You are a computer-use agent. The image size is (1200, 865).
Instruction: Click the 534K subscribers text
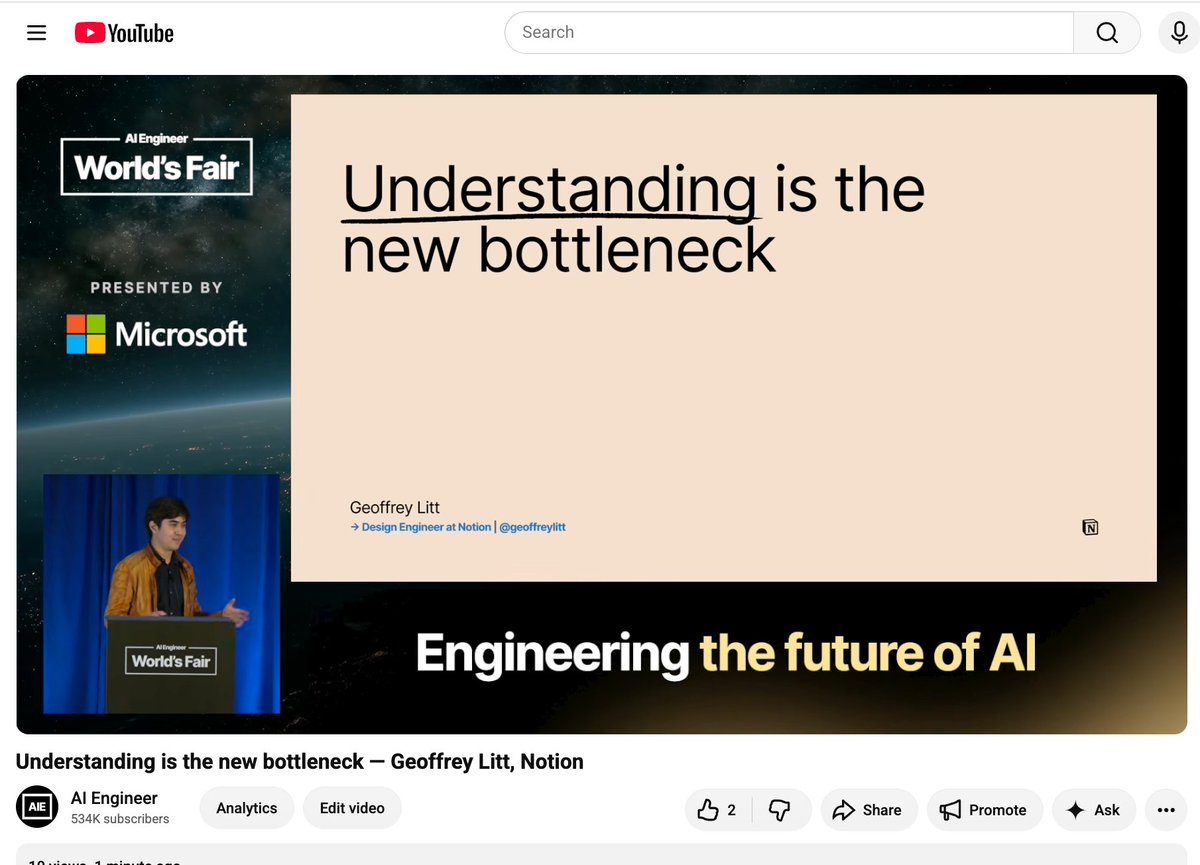coord(120,819)
